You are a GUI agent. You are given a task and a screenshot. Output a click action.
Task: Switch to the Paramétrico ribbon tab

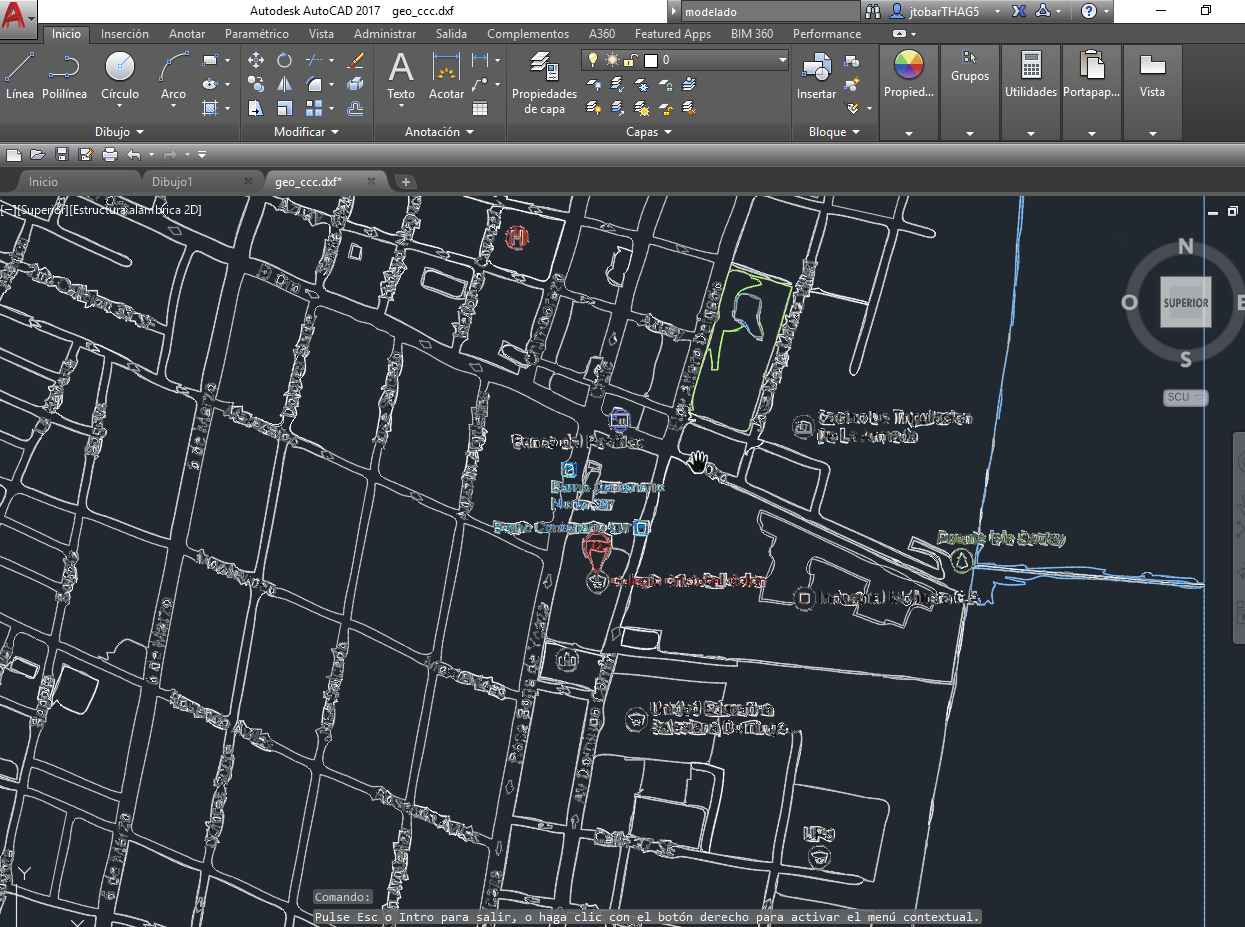257,34
